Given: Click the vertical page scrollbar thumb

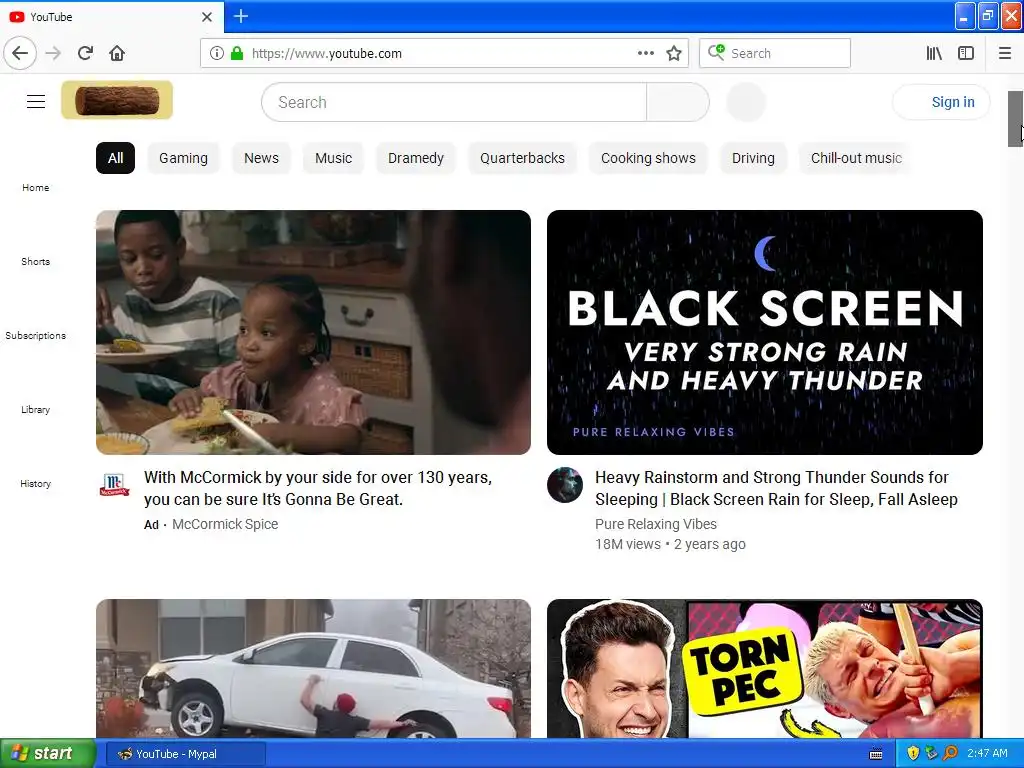Looking at the screenshot, I should coord(1016,119).
